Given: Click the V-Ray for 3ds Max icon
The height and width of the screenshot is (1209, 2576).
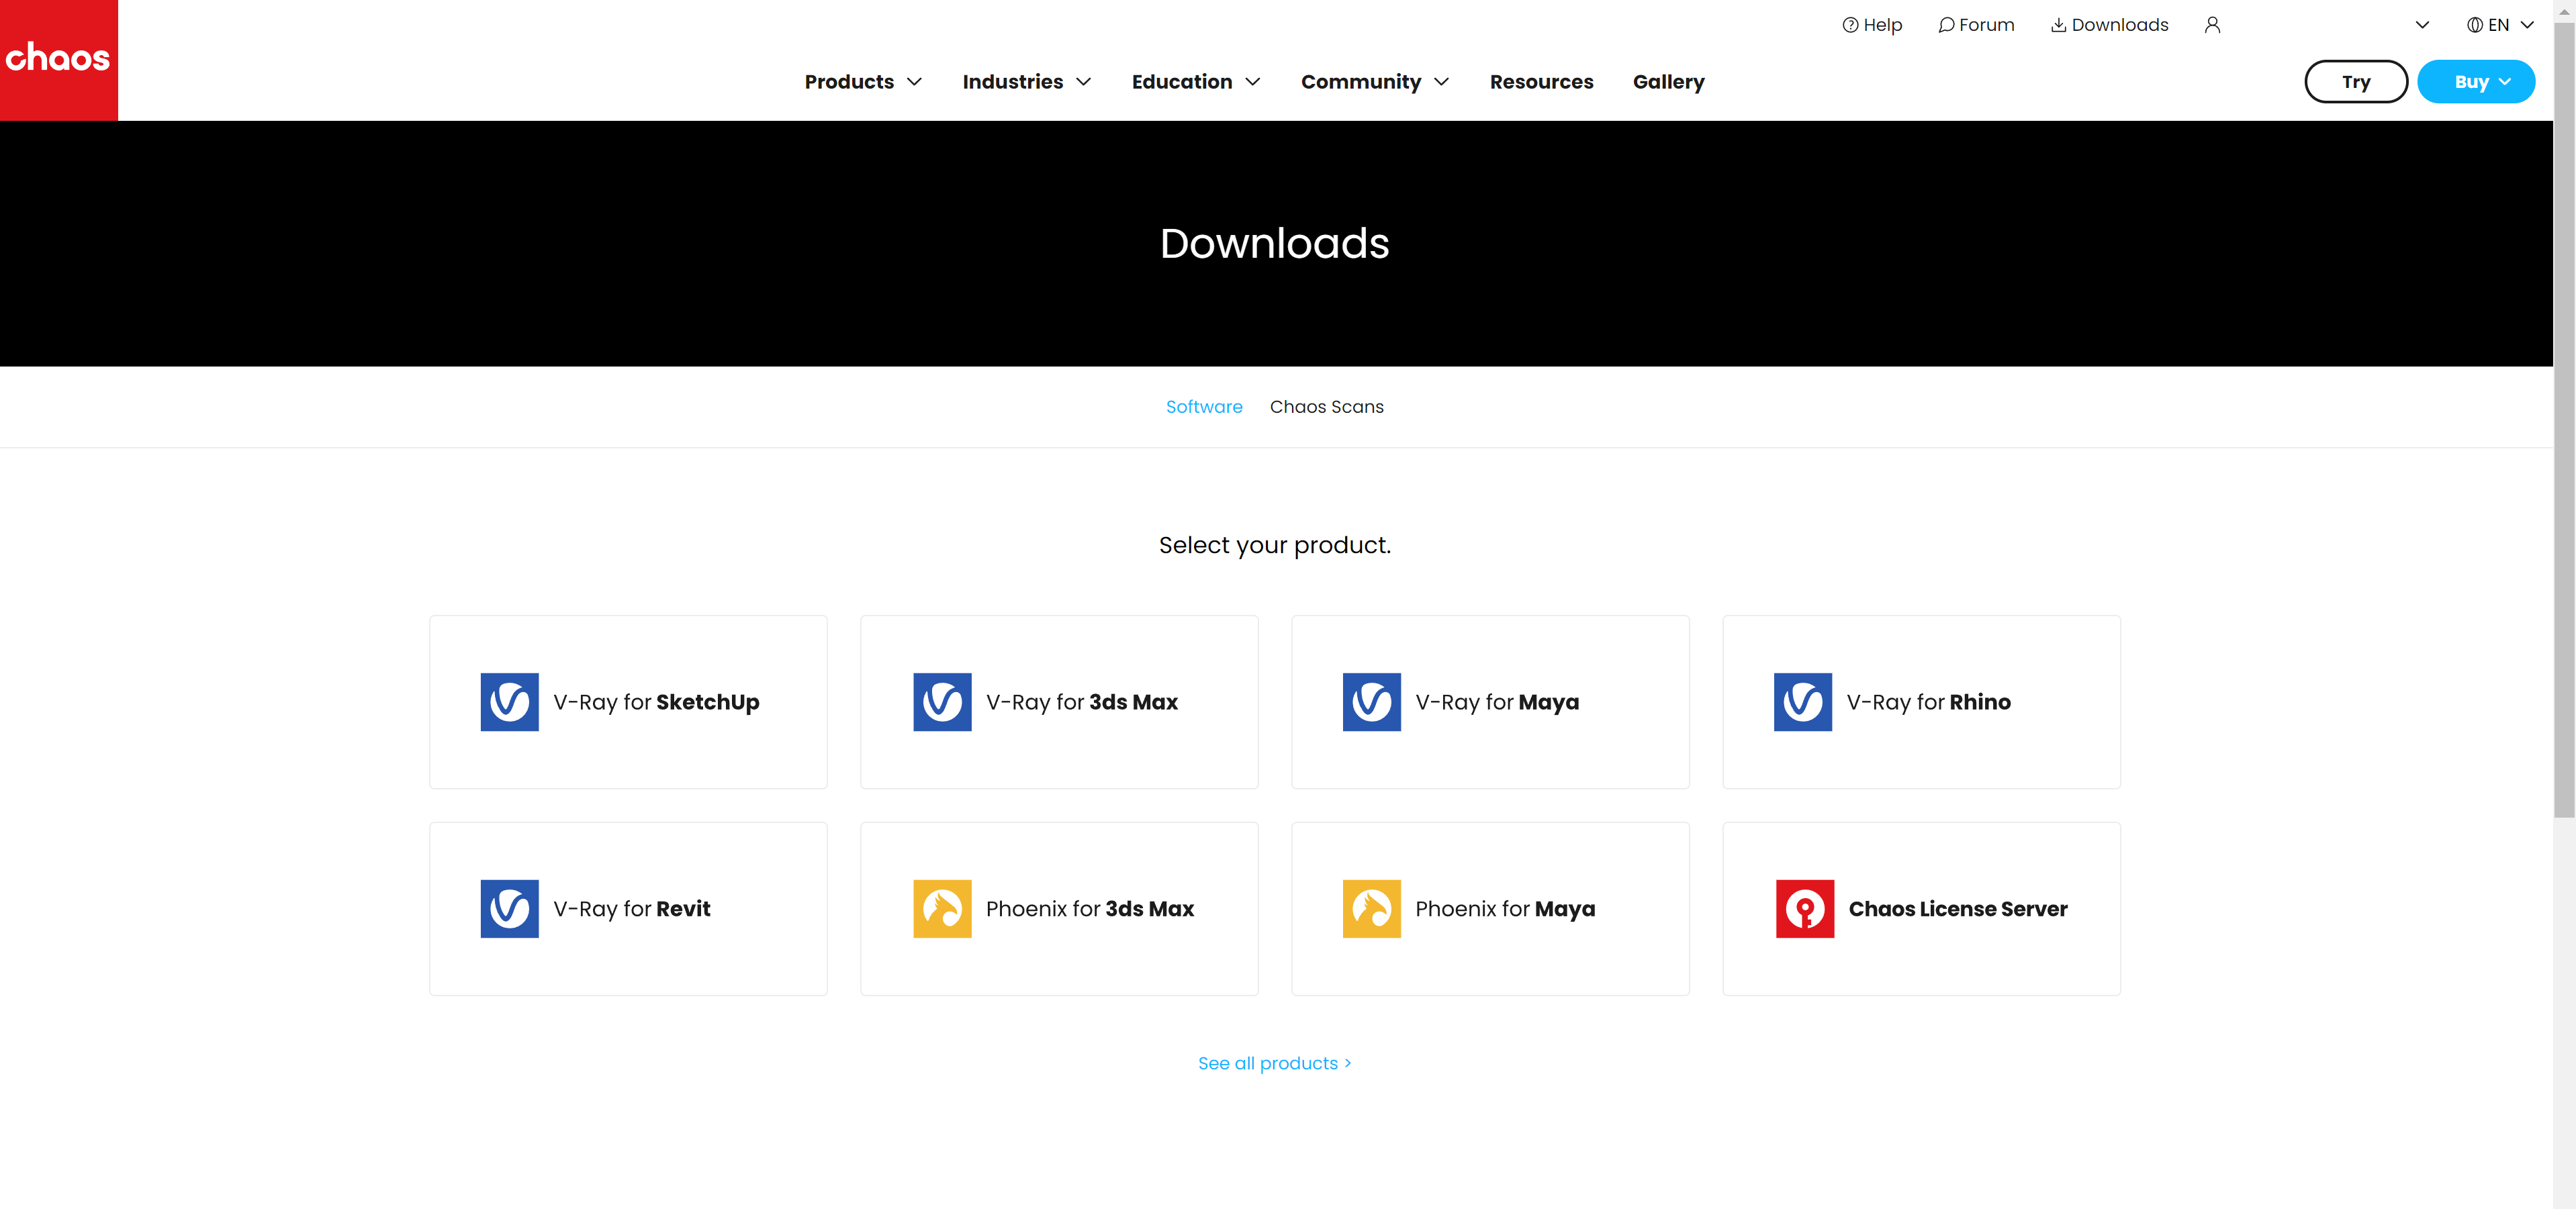Looking at the screenshot, I should click(x=941, y=702).
